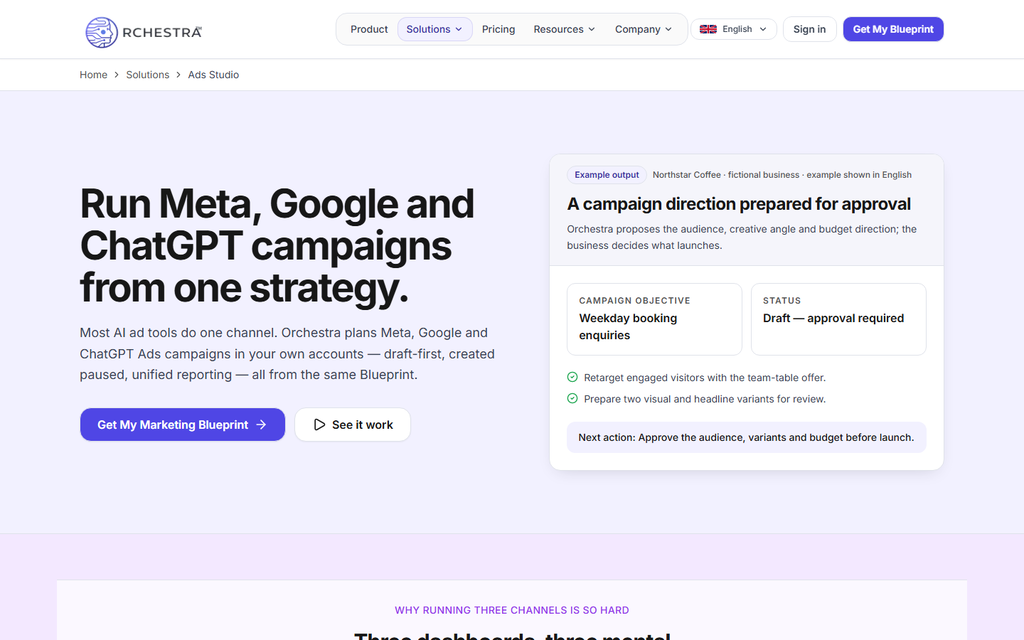The width and height of the screenshot is (1024, 640).
Task: Open the Pricing nav item
Action: click(x=498, y=29)
